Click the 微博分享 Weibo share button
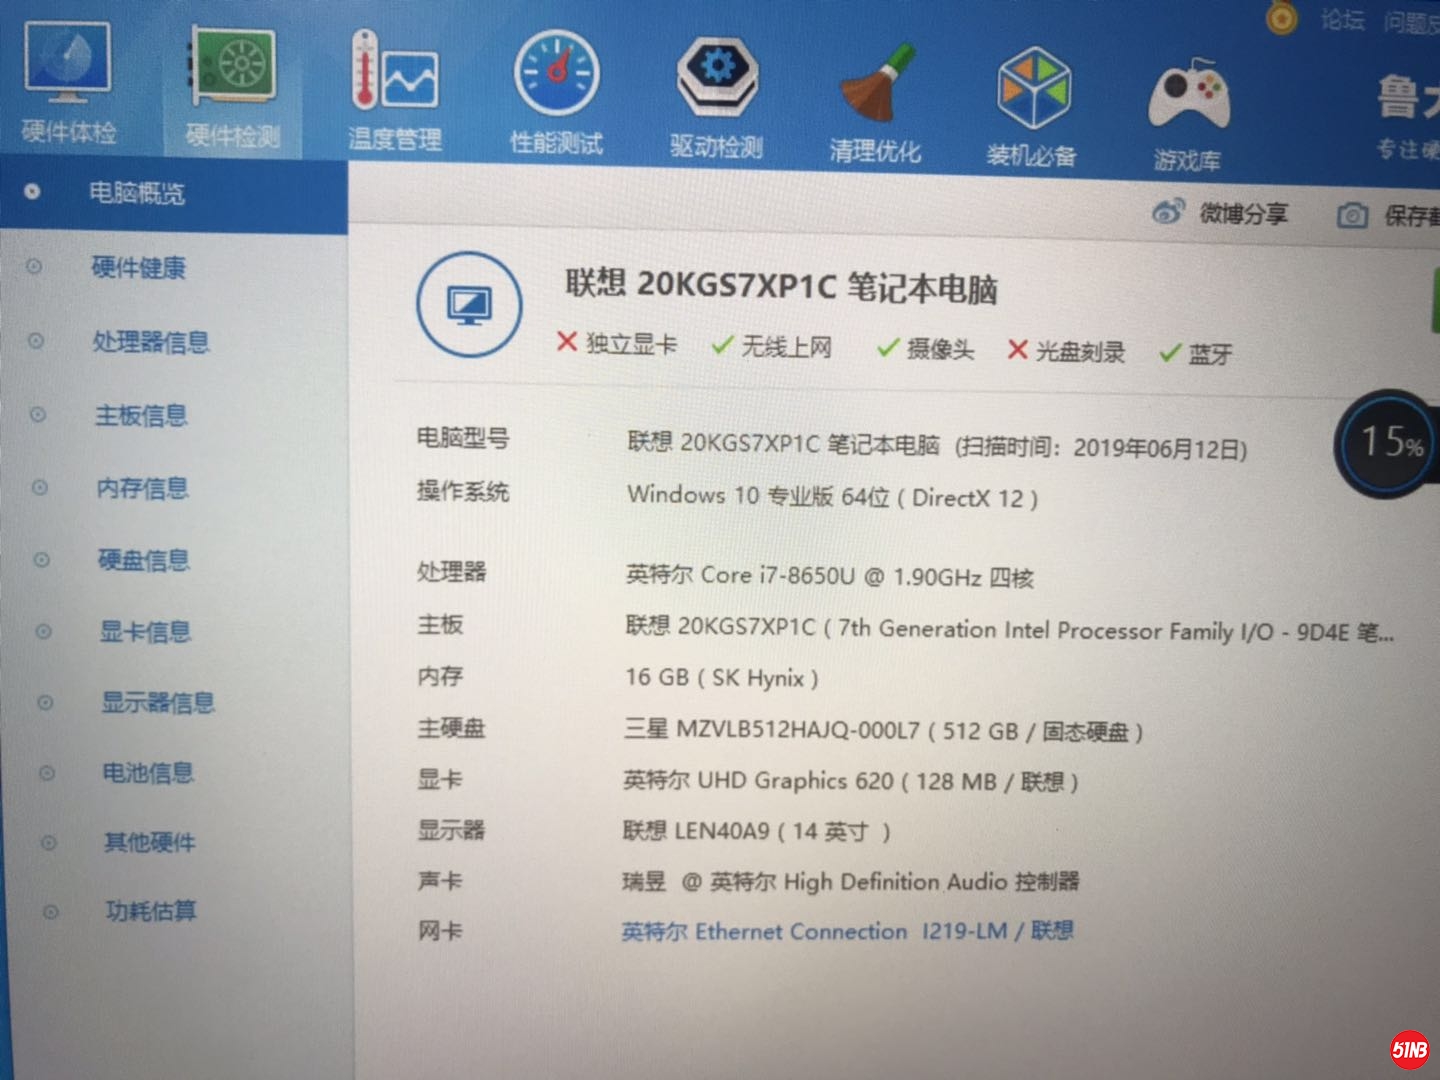 (1243, 214)
